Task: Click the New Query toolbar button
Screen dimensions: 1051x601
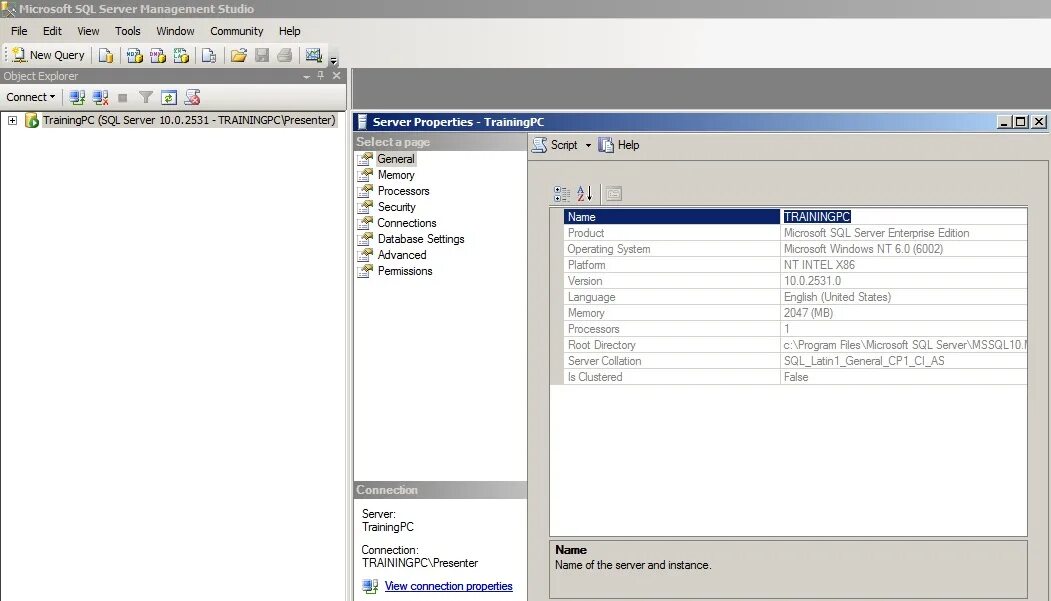Action: 48,55
